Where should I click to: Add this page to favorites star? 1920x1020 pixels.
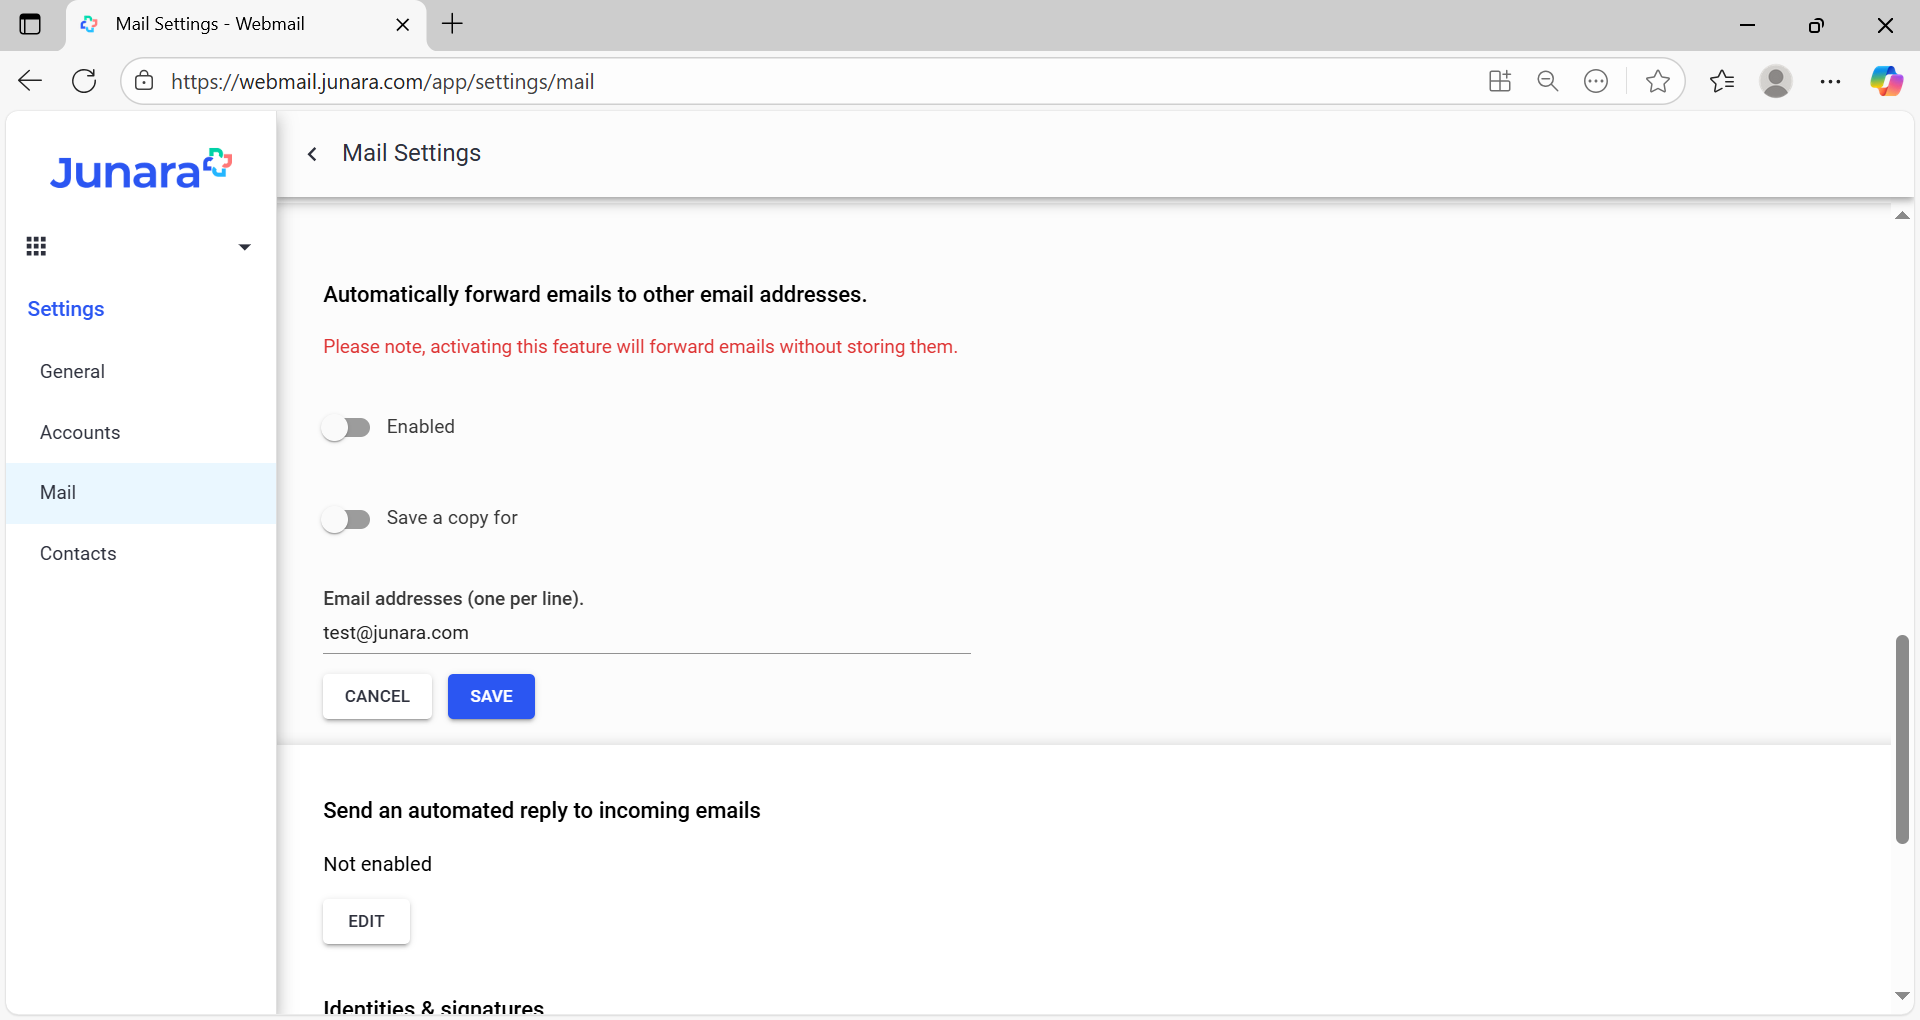pos(1658,81)
